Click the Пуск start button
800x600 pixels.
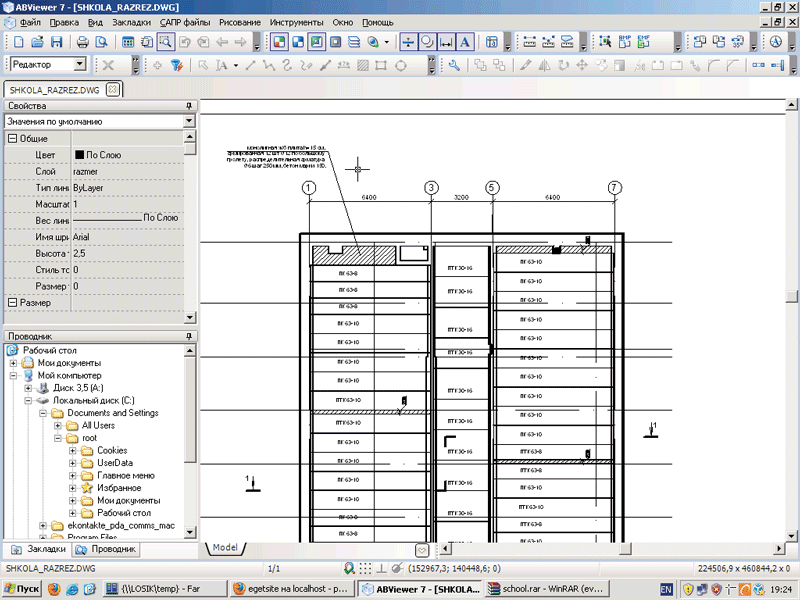[x=21, y=589]
